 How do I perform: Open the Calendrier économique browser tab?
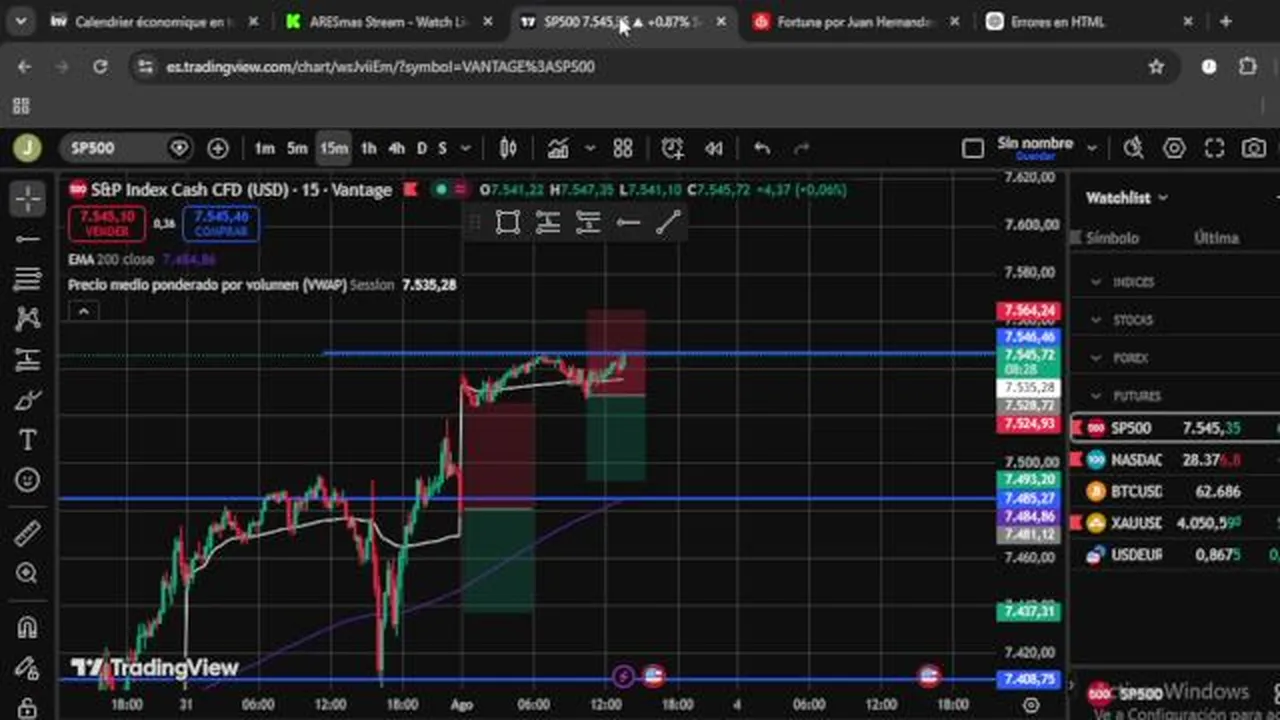click(156, 21)
